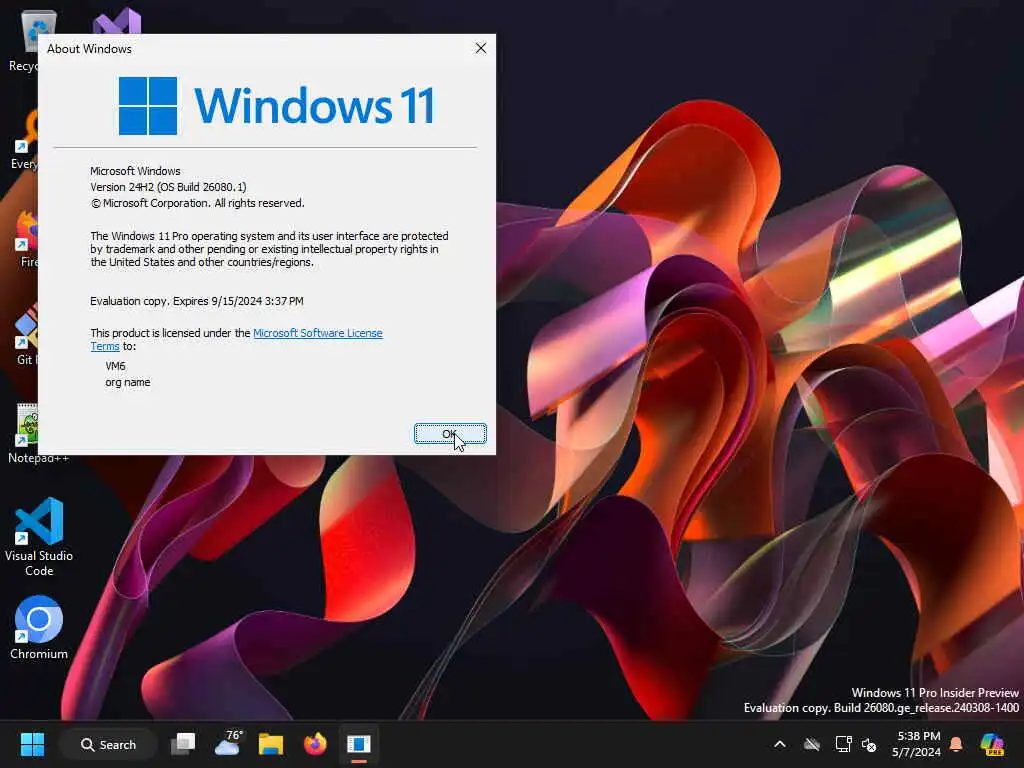Click the 'Microsoft Windows' text line
1024x768 pixels.
click(135, 171)
